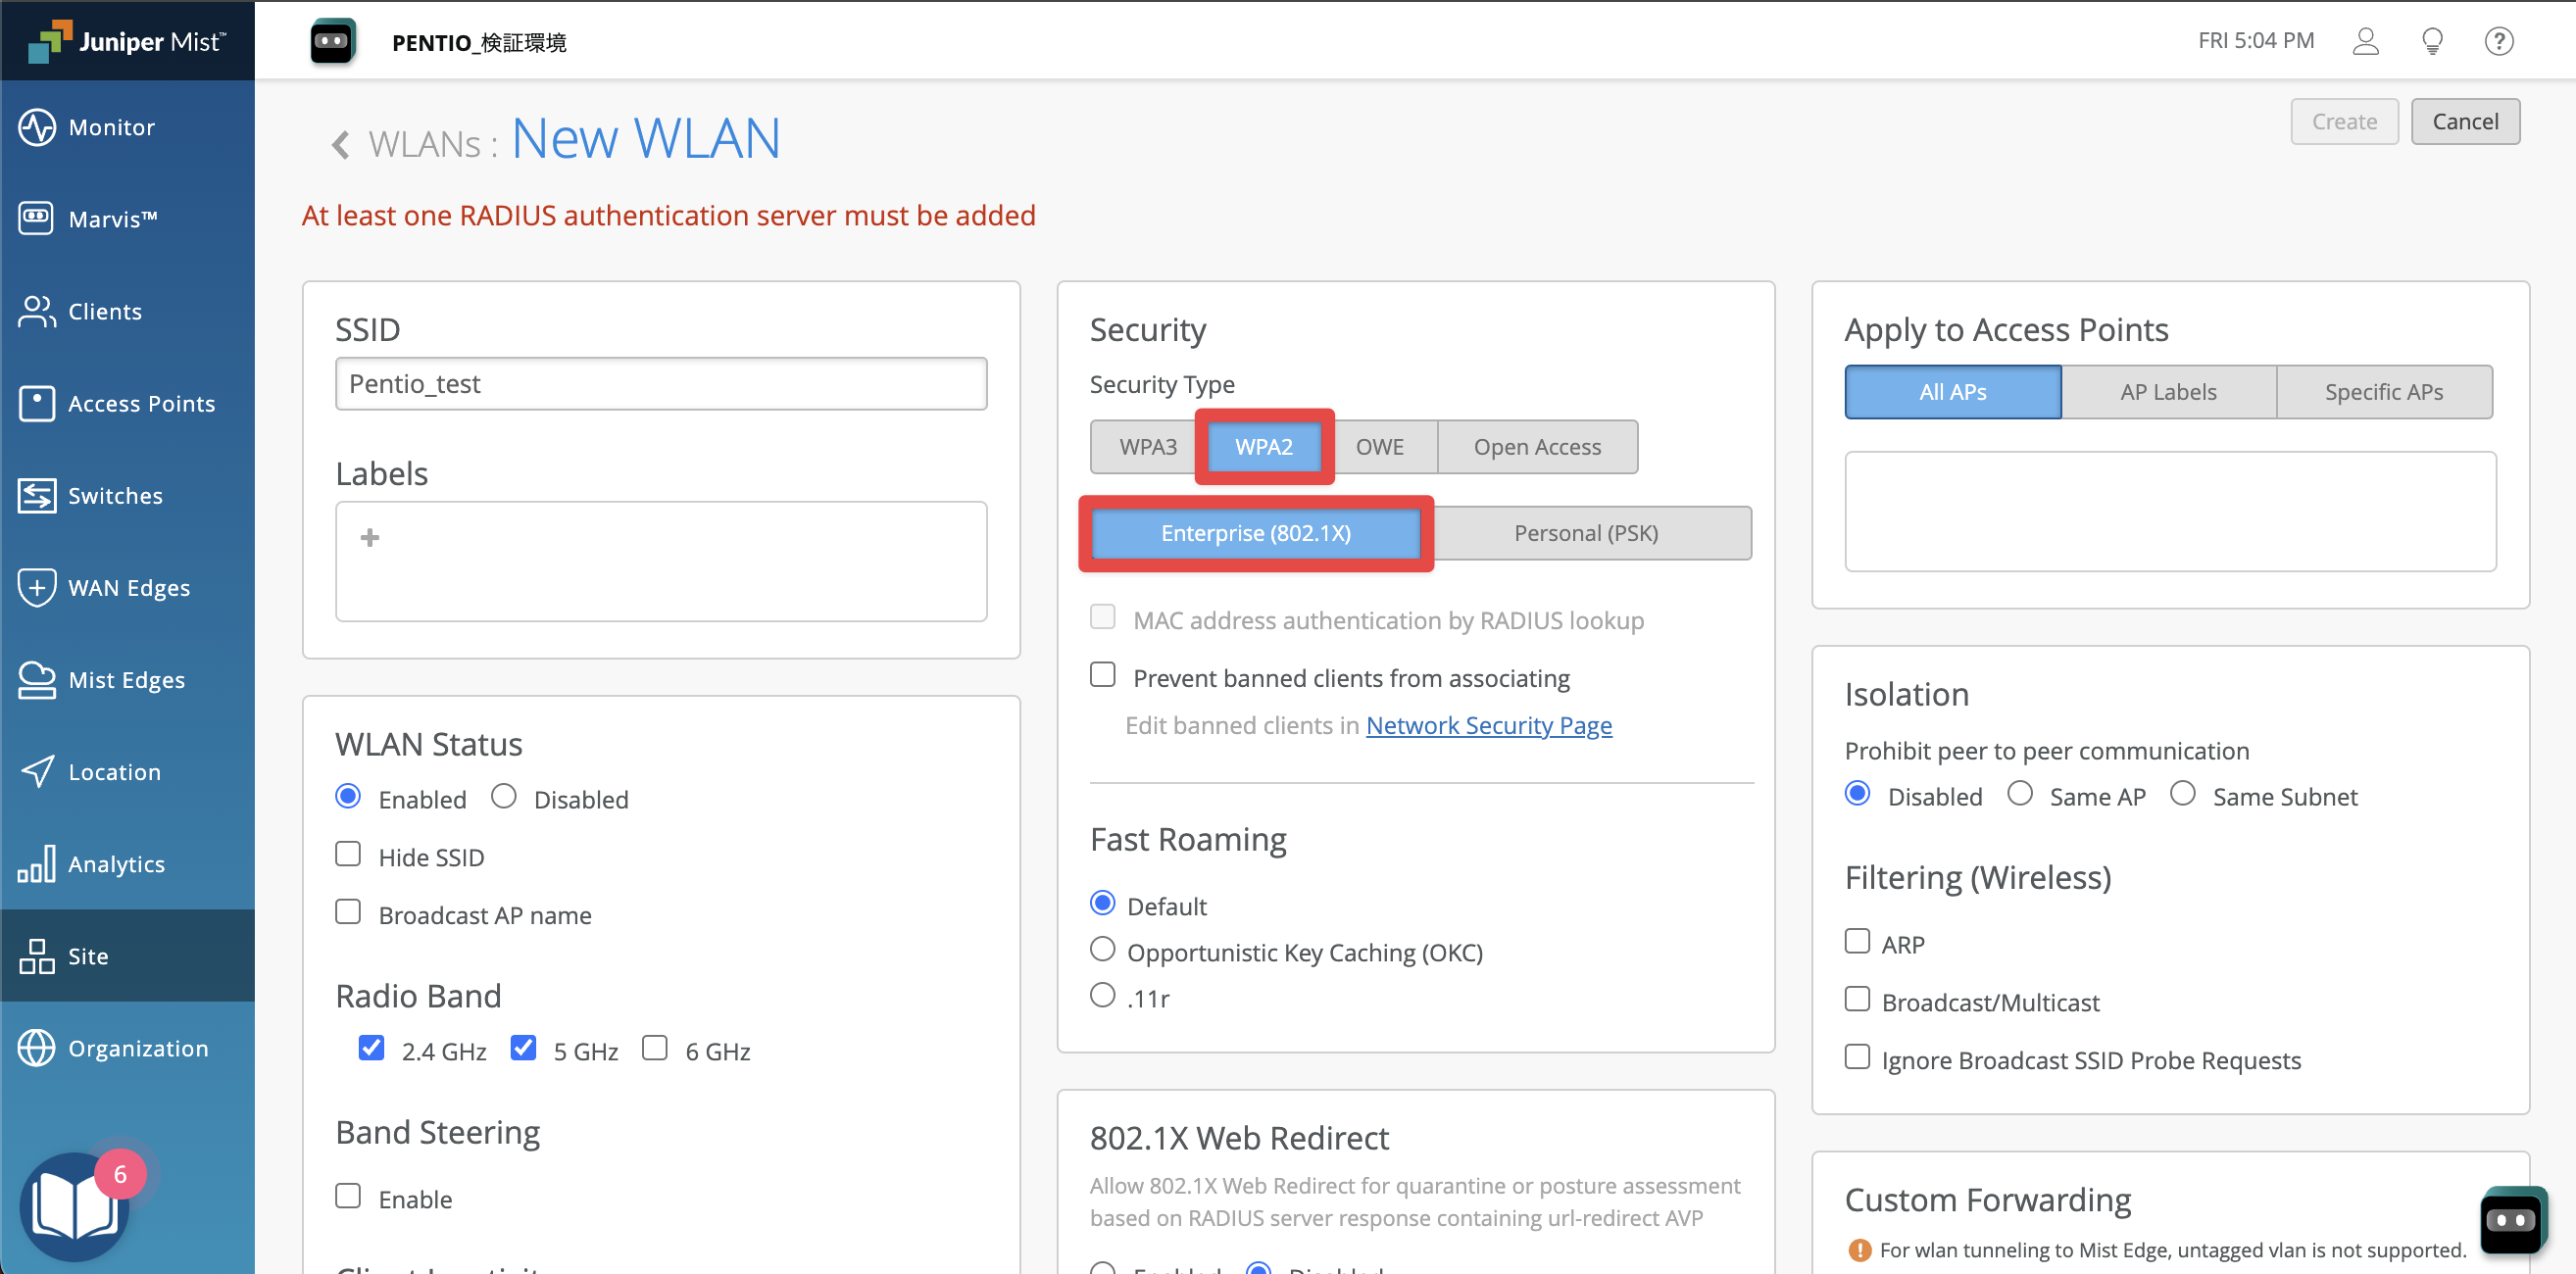Choose the WPA2 security type
This screenshot has width=2576, height=1274.
(1264, 447)
